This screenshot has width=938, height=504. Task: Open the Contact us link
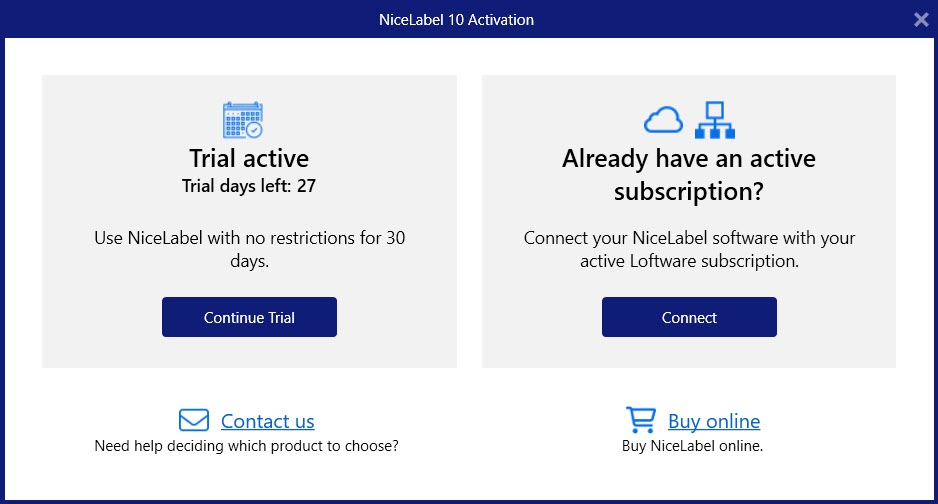click(267, 421)
